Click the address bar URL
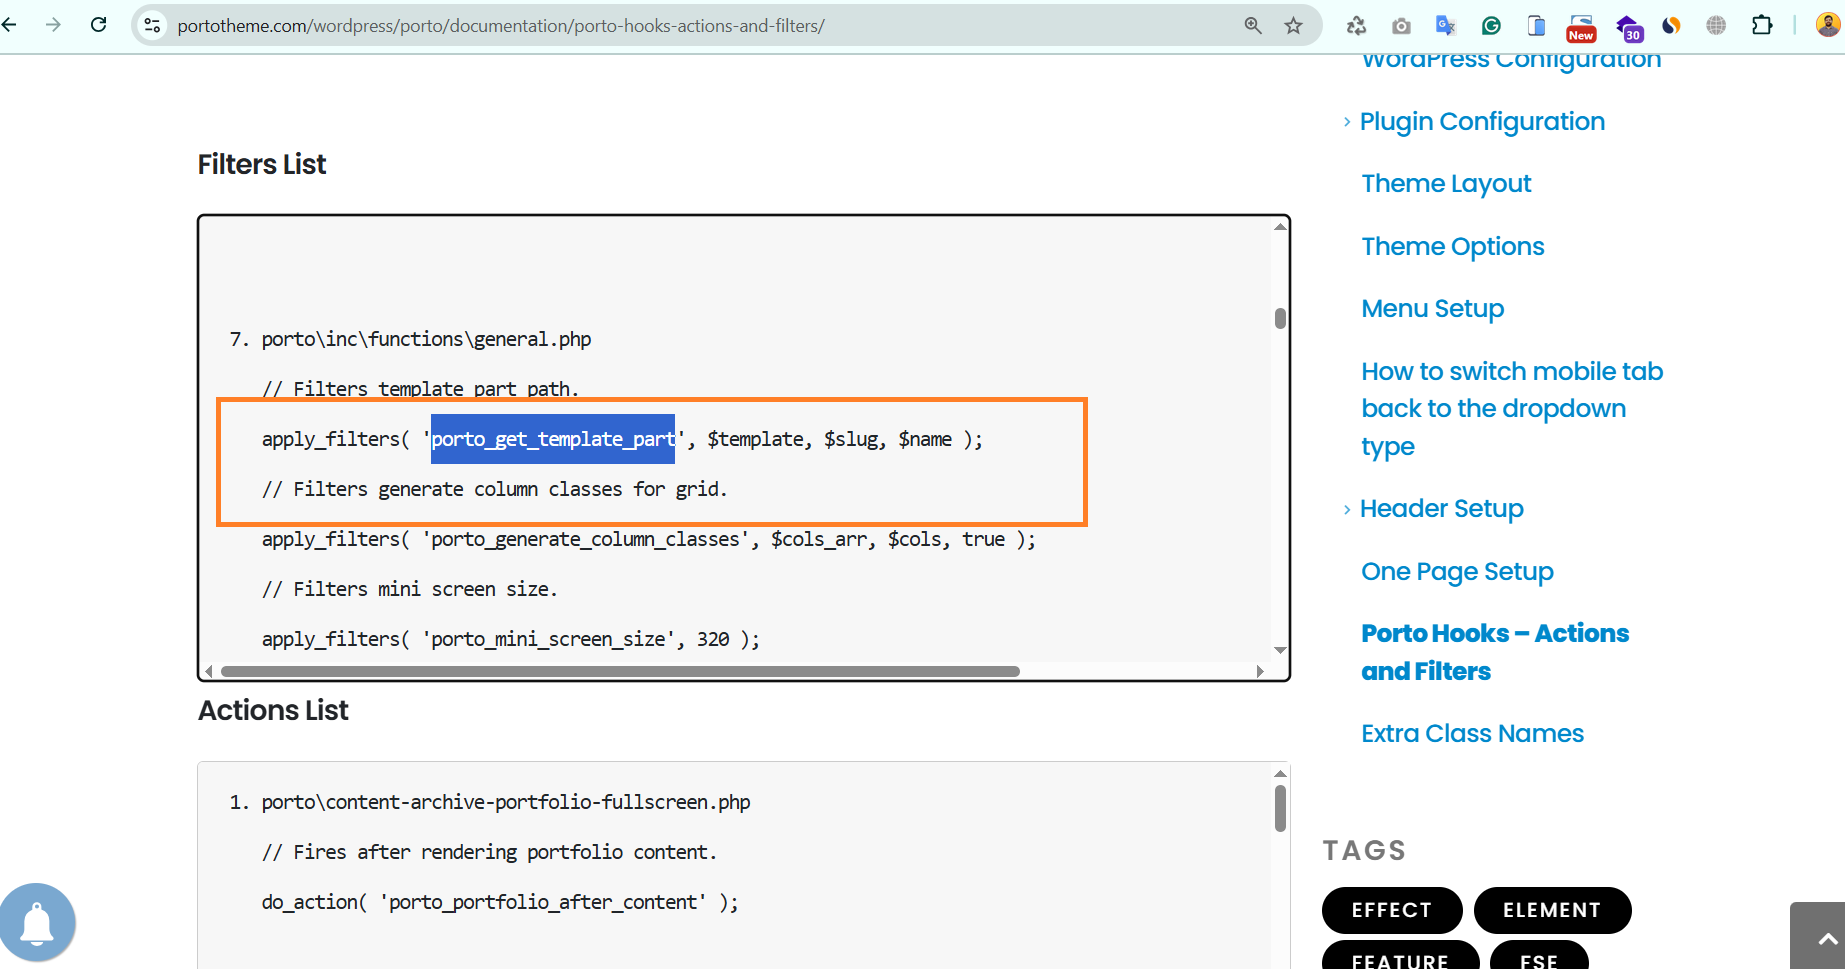The width and height of the screenshot is (1845, 969). click(501, 26)
